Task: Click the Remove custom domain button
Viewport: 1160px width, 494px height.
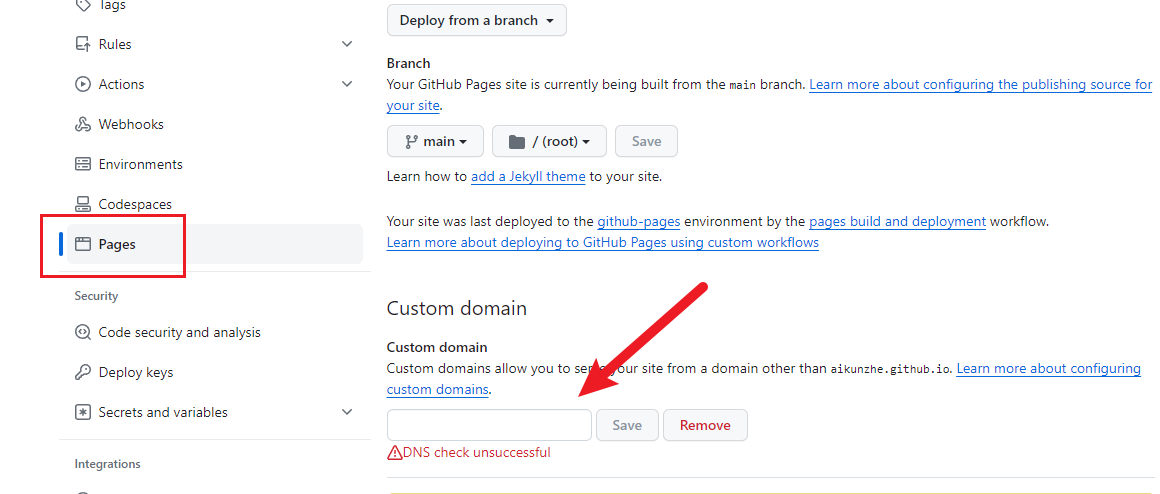Action: (x=705, y=425)
